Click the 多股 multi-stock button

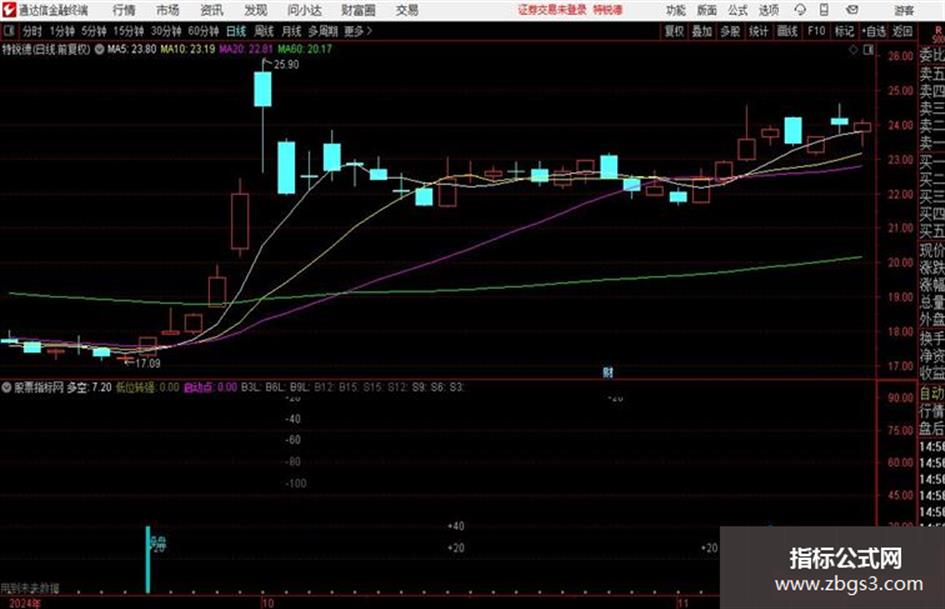730,31
